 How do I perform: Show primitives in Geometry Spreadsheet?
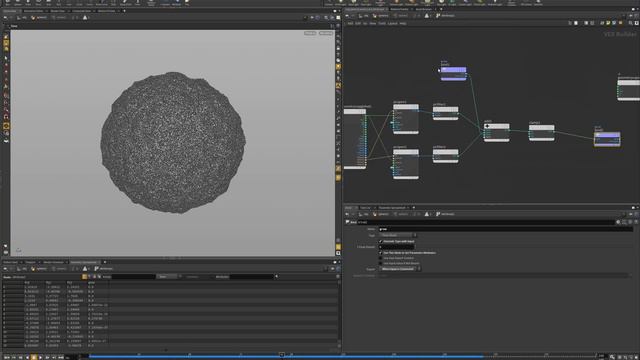point(94,277)
